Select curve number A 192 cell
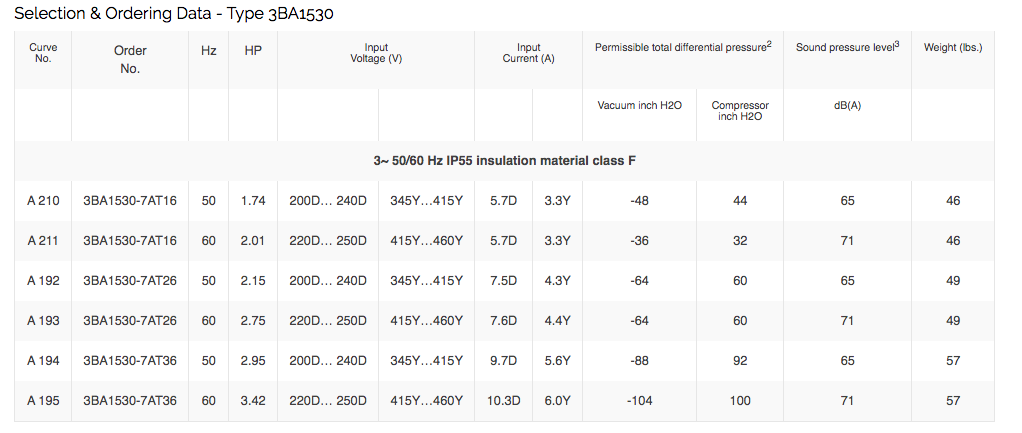 [x=43, y=281]
